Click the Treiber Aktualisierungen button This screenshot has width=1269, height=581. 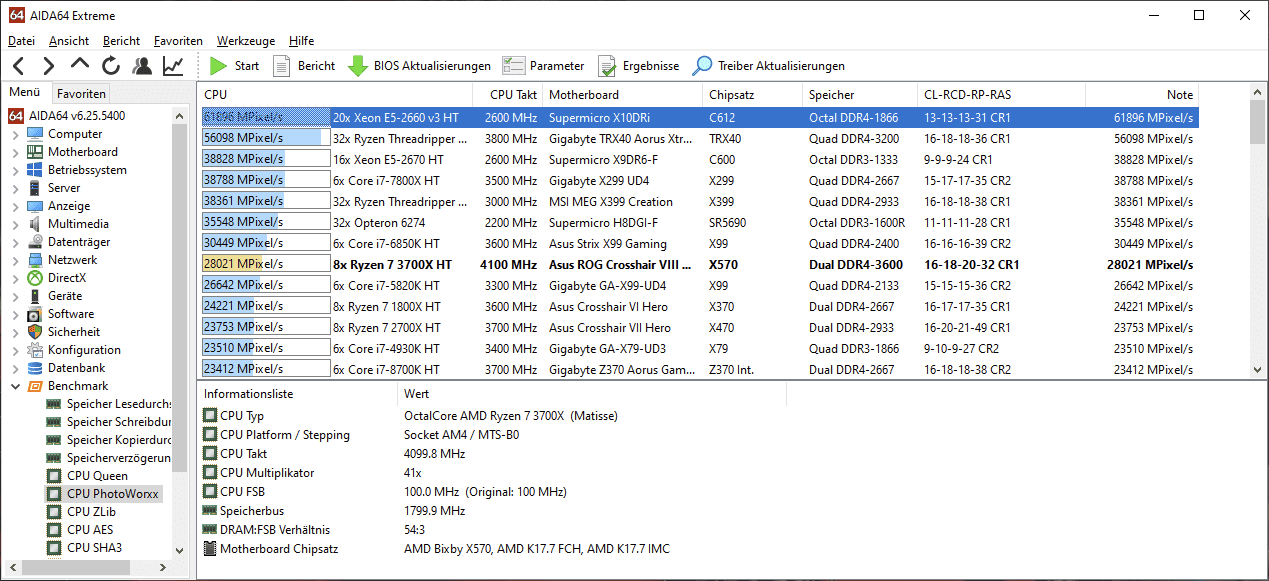pyautogui.click(x=768, y=66)
